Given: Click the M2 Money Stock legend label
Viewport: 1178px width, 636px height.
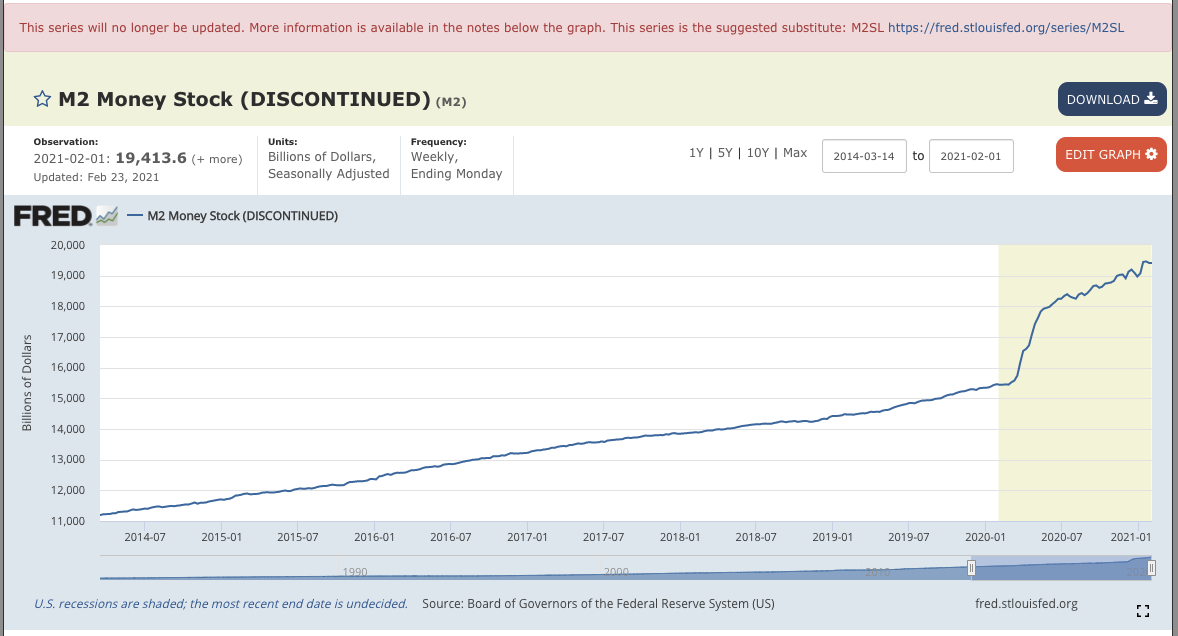Looking at the screenshot, I should [243, 216].
